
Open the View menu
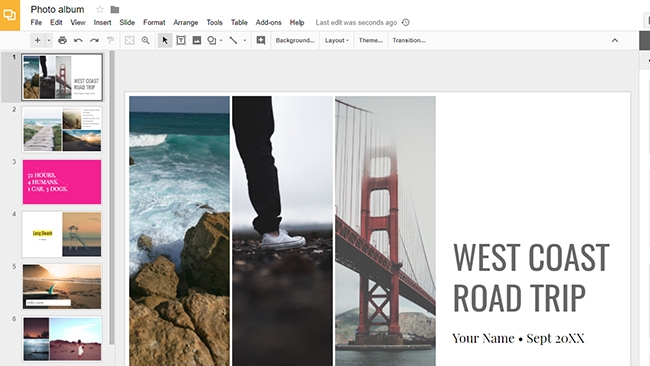click(x=78, y=22)
